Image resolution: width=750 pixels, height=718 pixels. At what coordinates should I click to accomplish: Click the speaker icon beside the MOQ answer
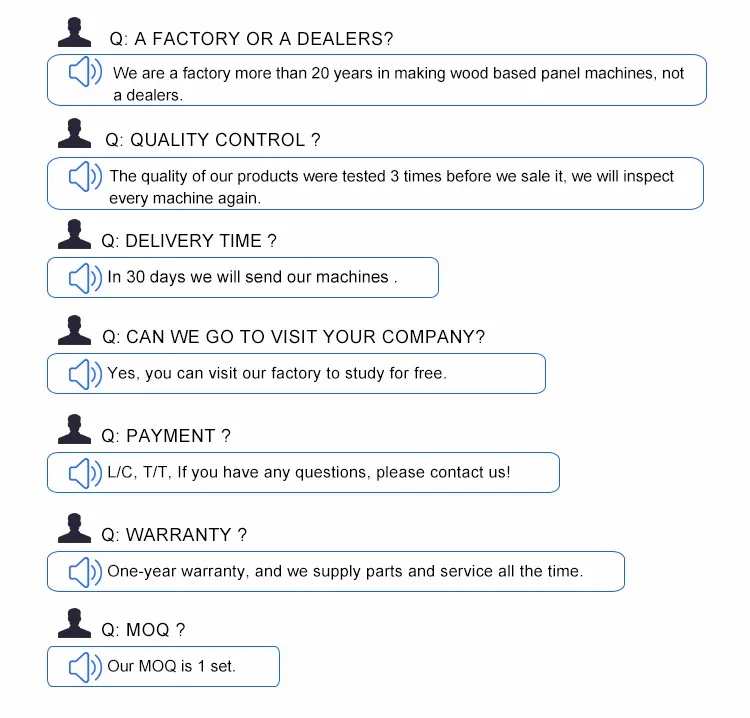coord(85,666)
